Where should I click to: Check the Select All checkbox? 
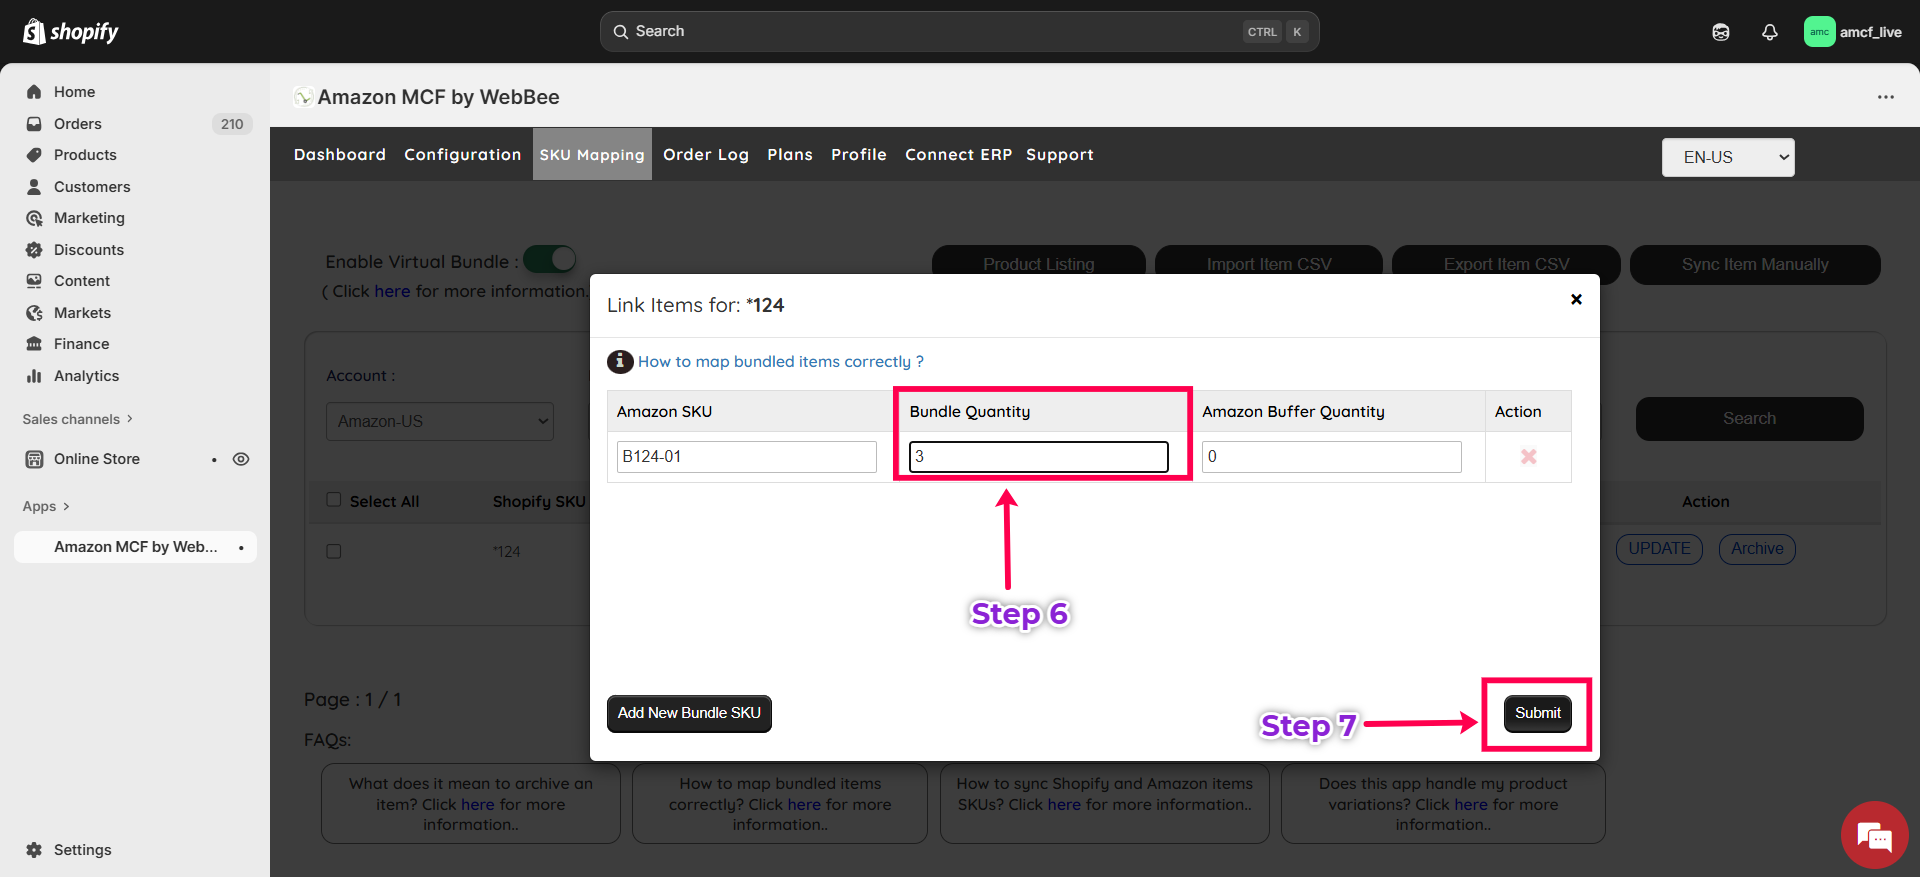point(334,500)
